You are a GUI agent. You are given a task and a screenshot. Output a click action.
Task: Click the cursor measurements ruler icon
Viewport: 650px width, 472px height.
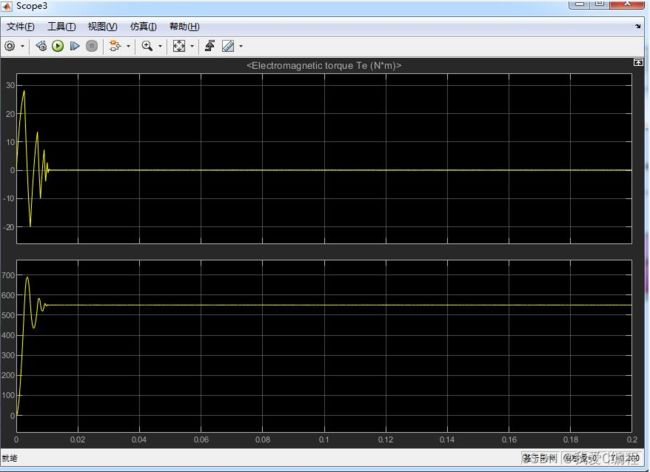click(x=228, y=46)
